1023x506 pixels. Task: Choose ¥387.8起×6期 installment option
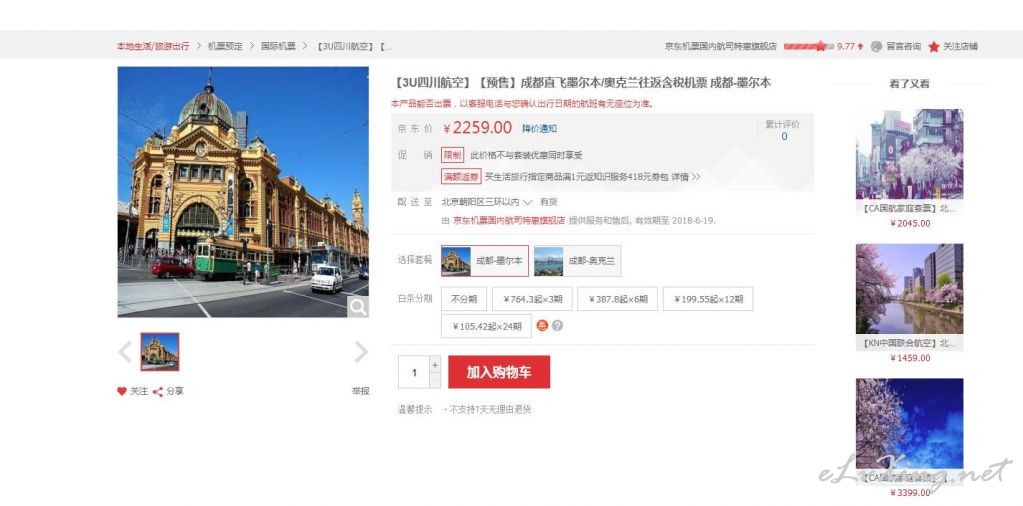[618, 299]
